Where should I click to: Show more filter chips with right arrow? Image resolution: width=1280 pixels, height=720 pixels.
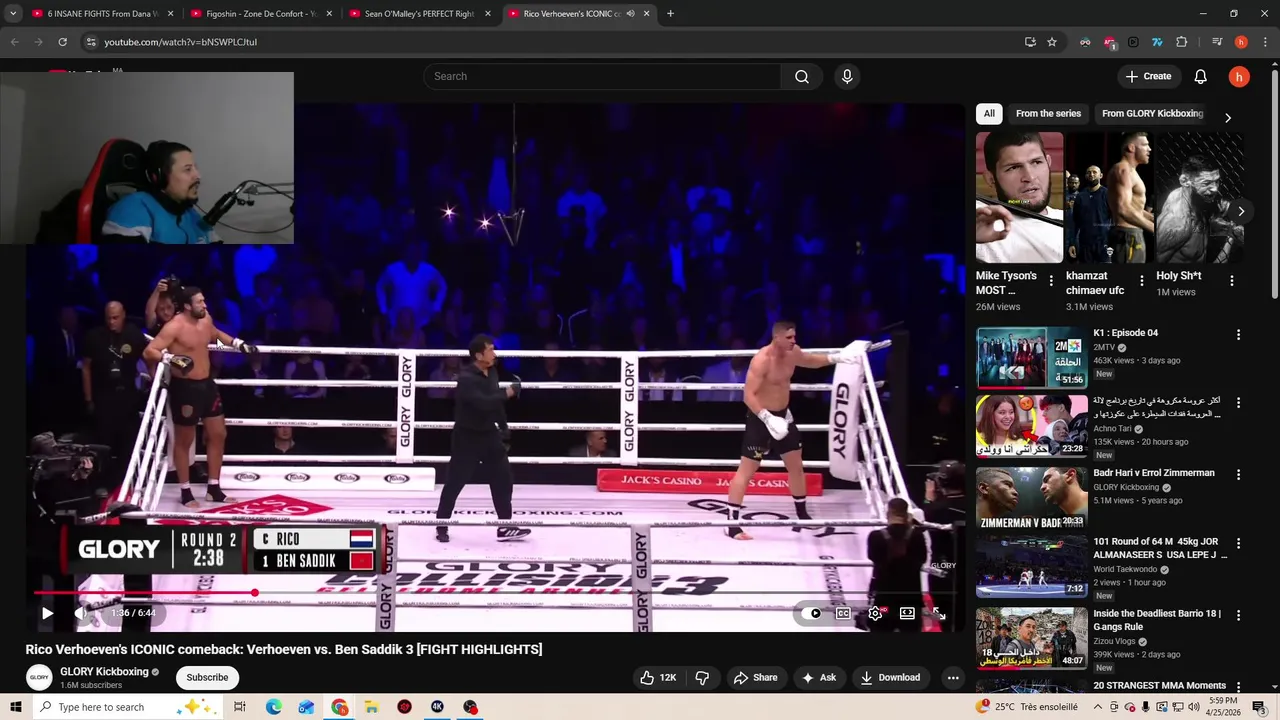(1228, 117)
